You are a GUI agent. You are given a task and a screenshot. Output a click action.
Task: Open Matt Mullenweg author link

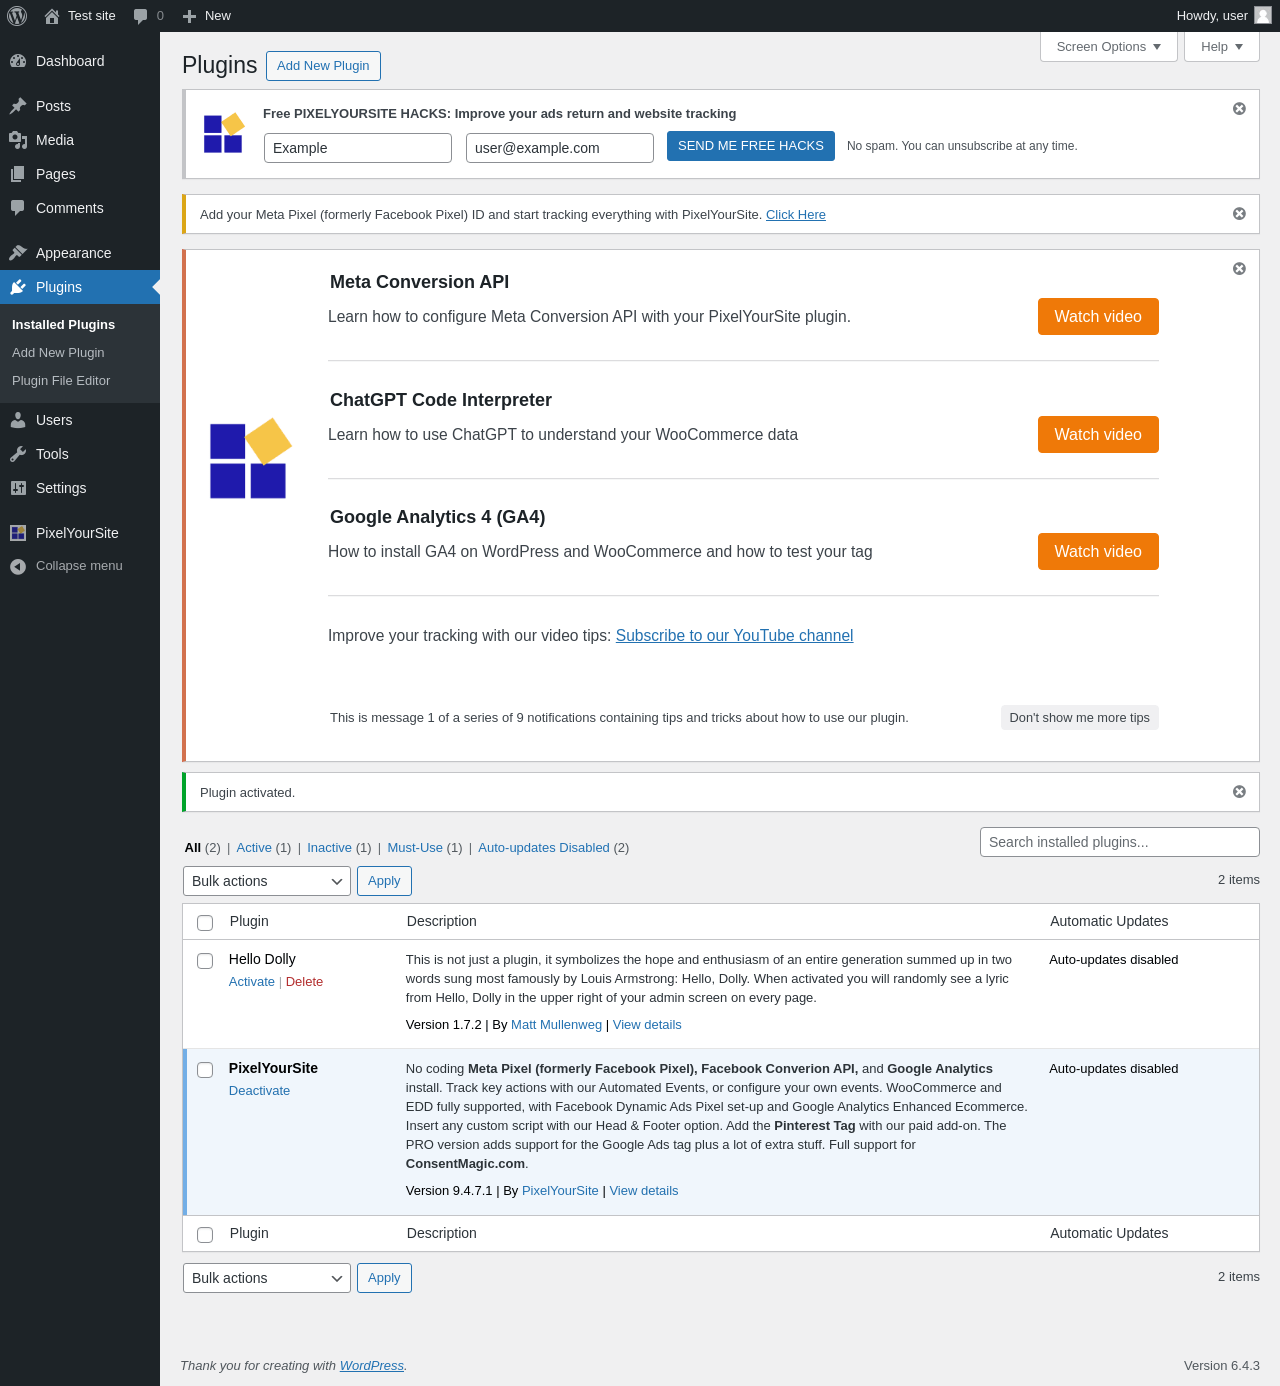coord(556,1025)
